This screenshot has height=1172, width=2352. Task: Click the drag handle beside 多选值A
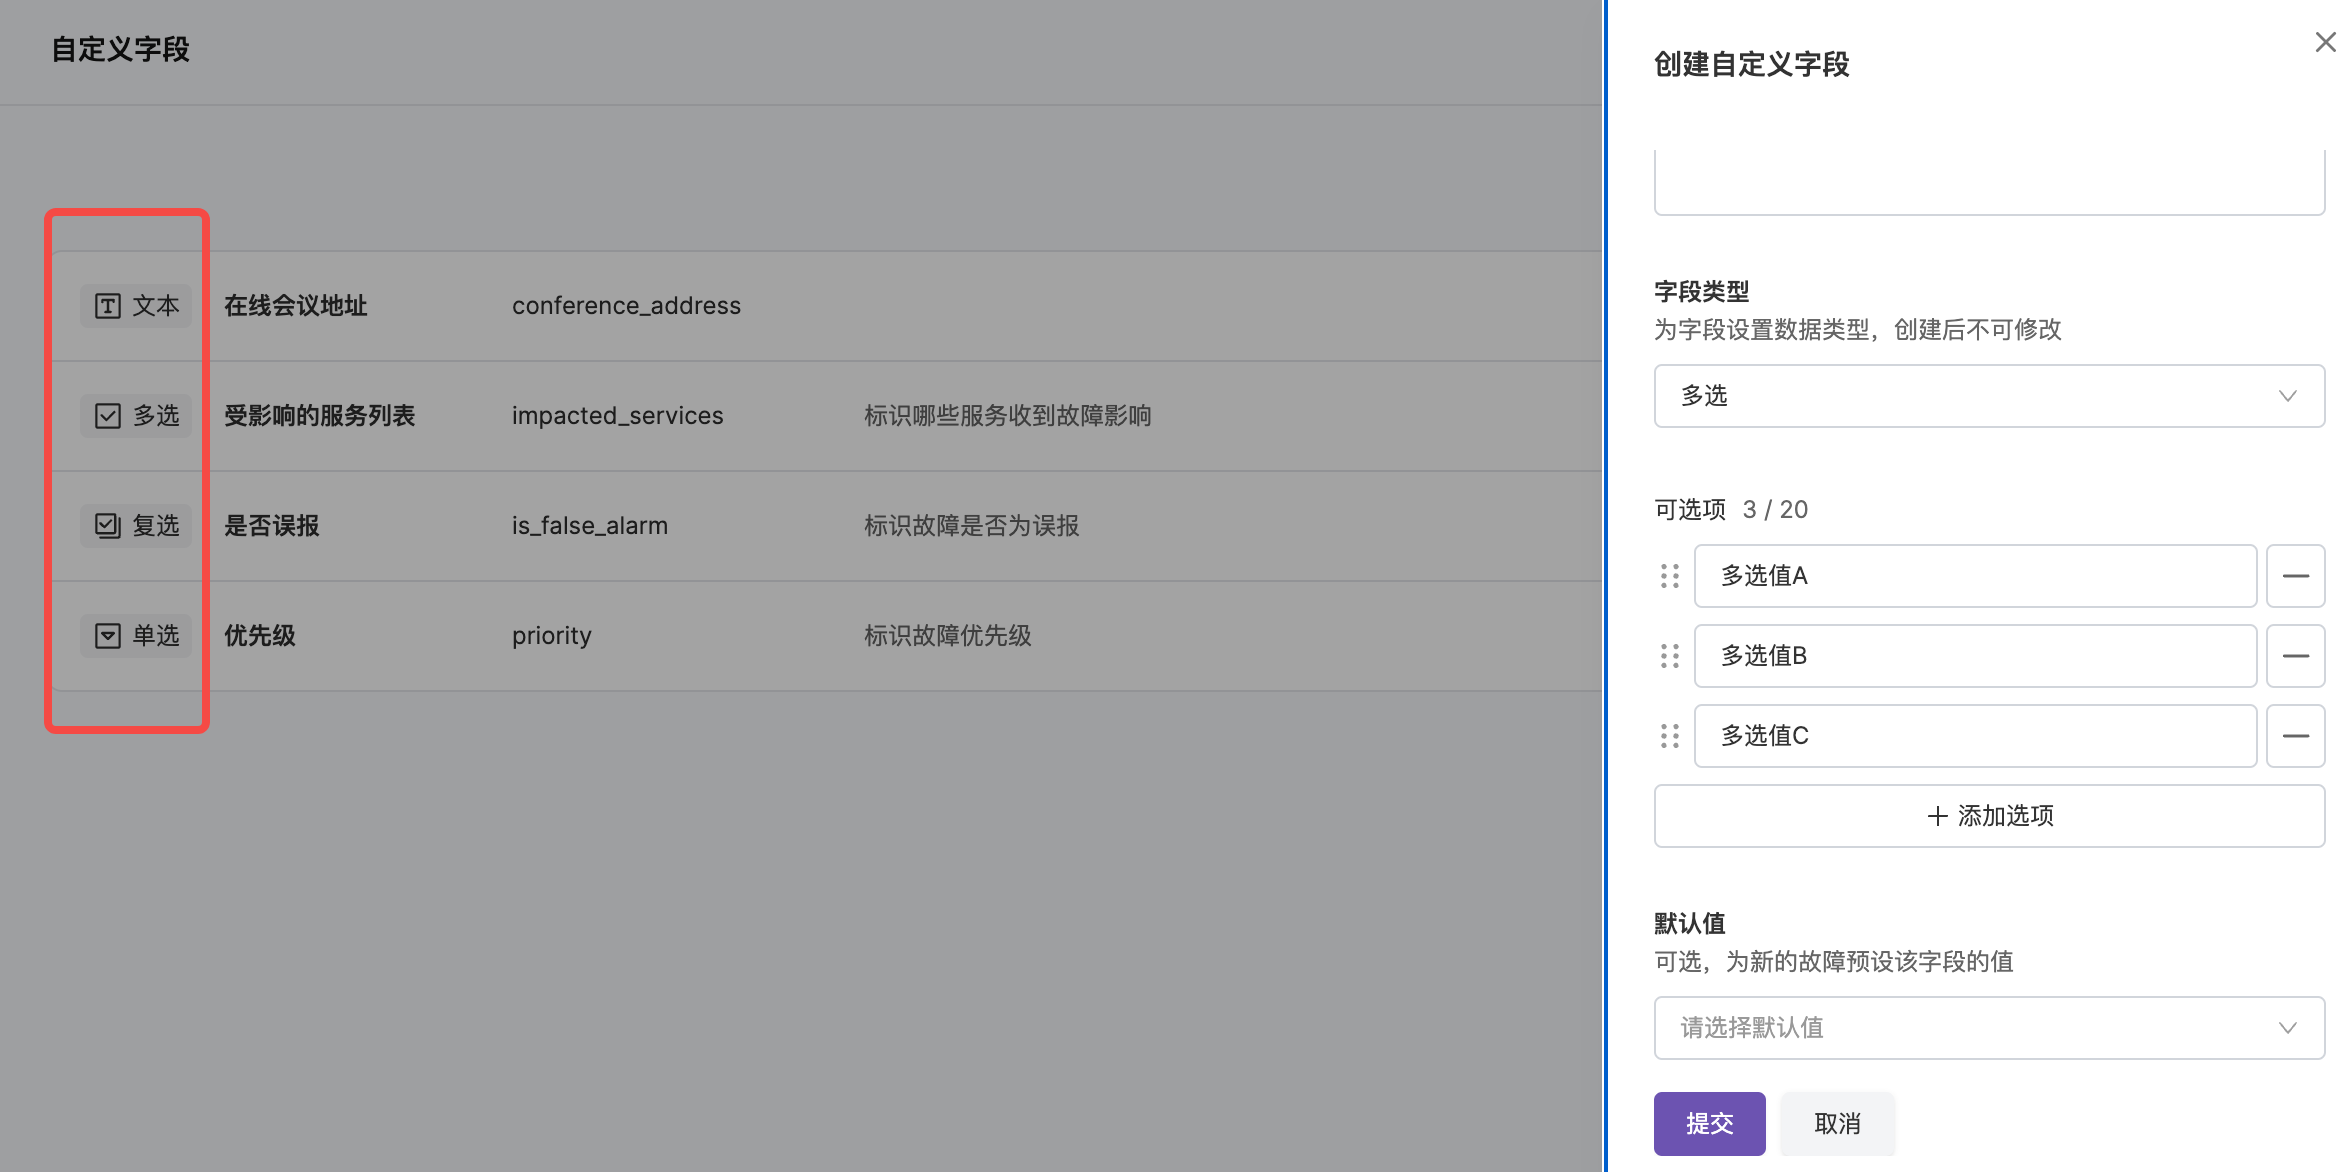tap(1668, 575)
